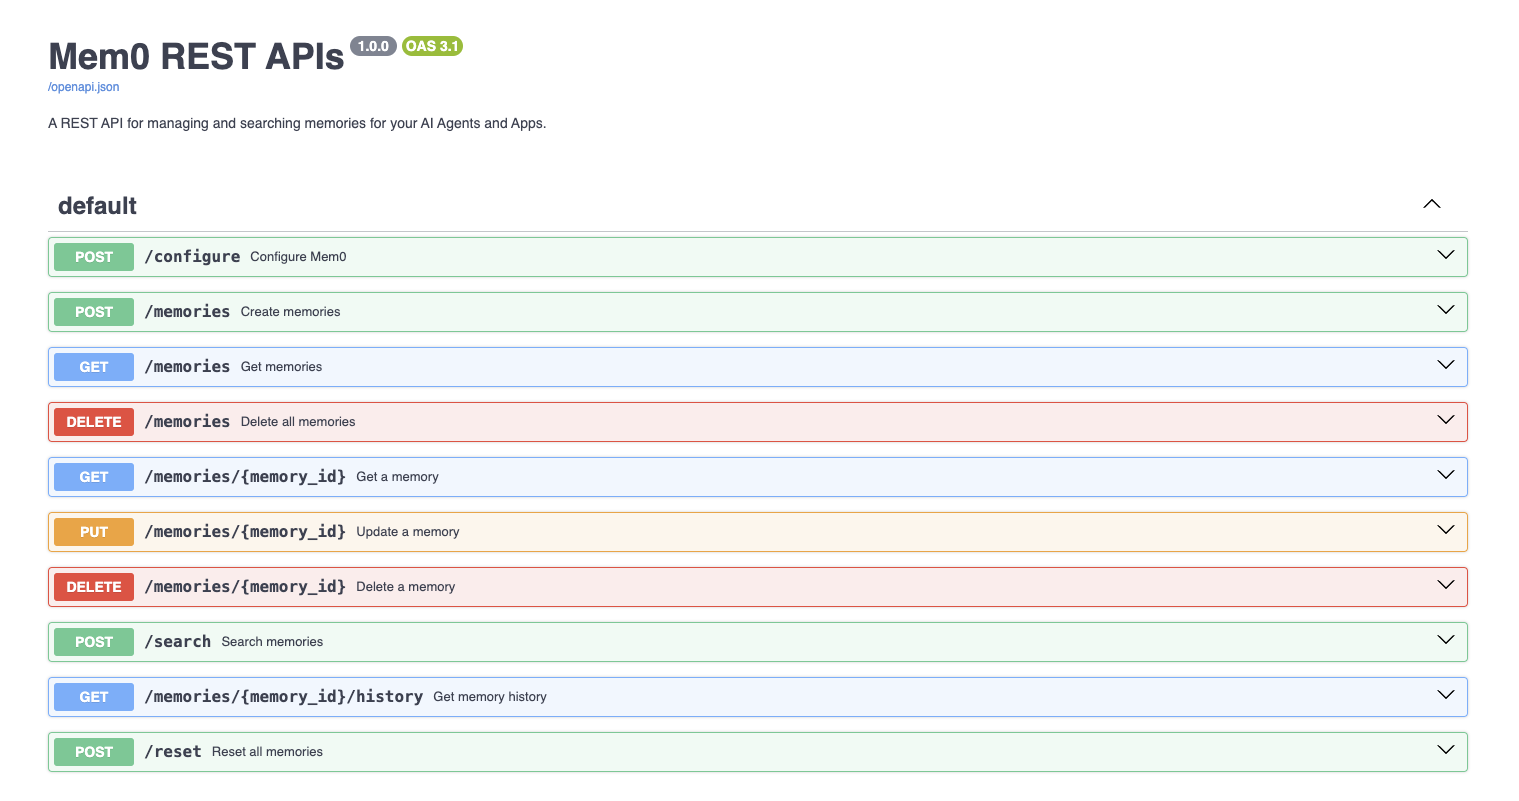Click DELETE badge for Delete all memories
This screenshot has width=1519, height=801.
click(94, 422)
